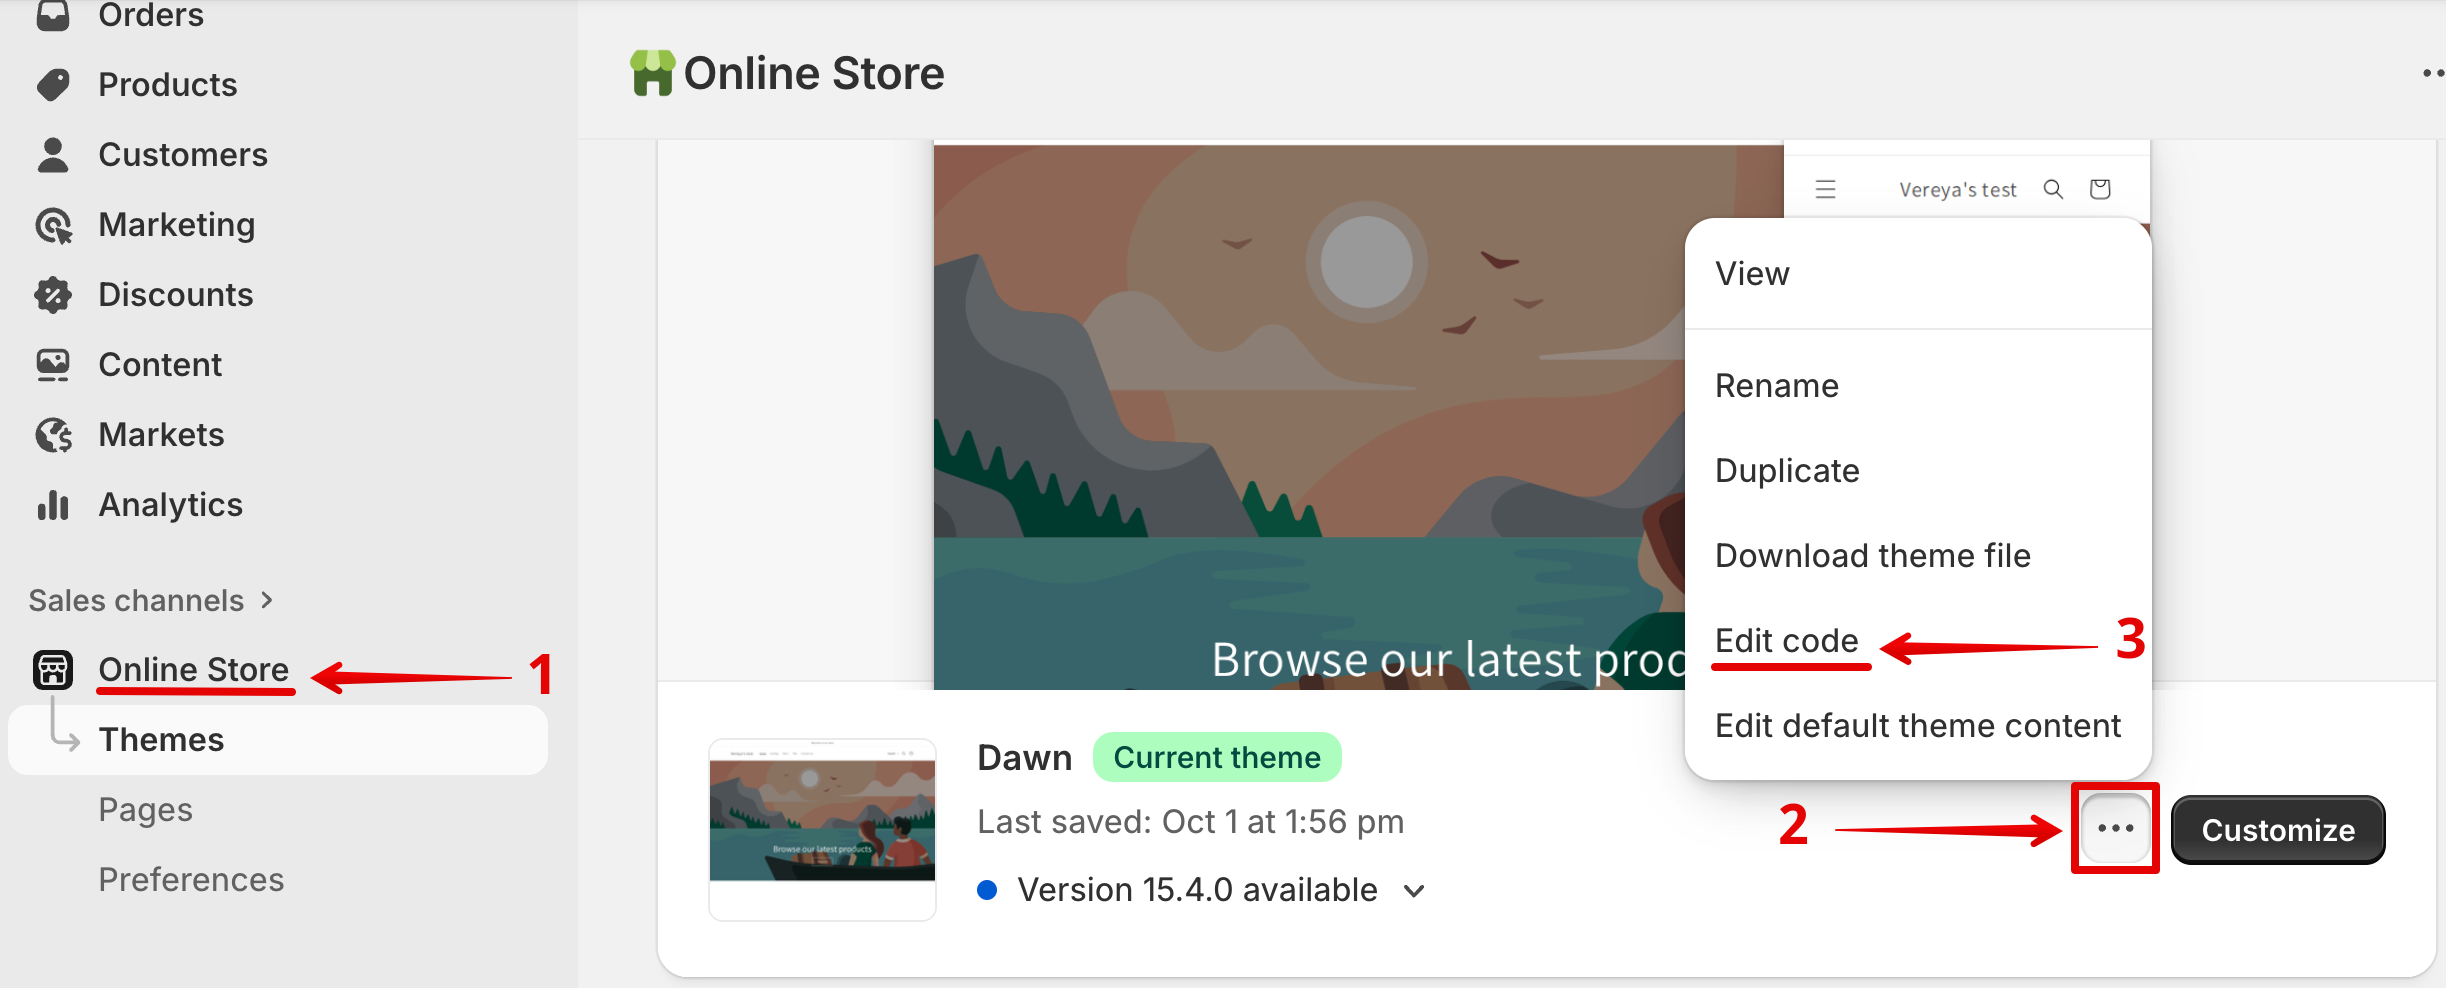Click the Customize button
Viewport: 2446px width, 988px height.
[x=2278, y=830]
